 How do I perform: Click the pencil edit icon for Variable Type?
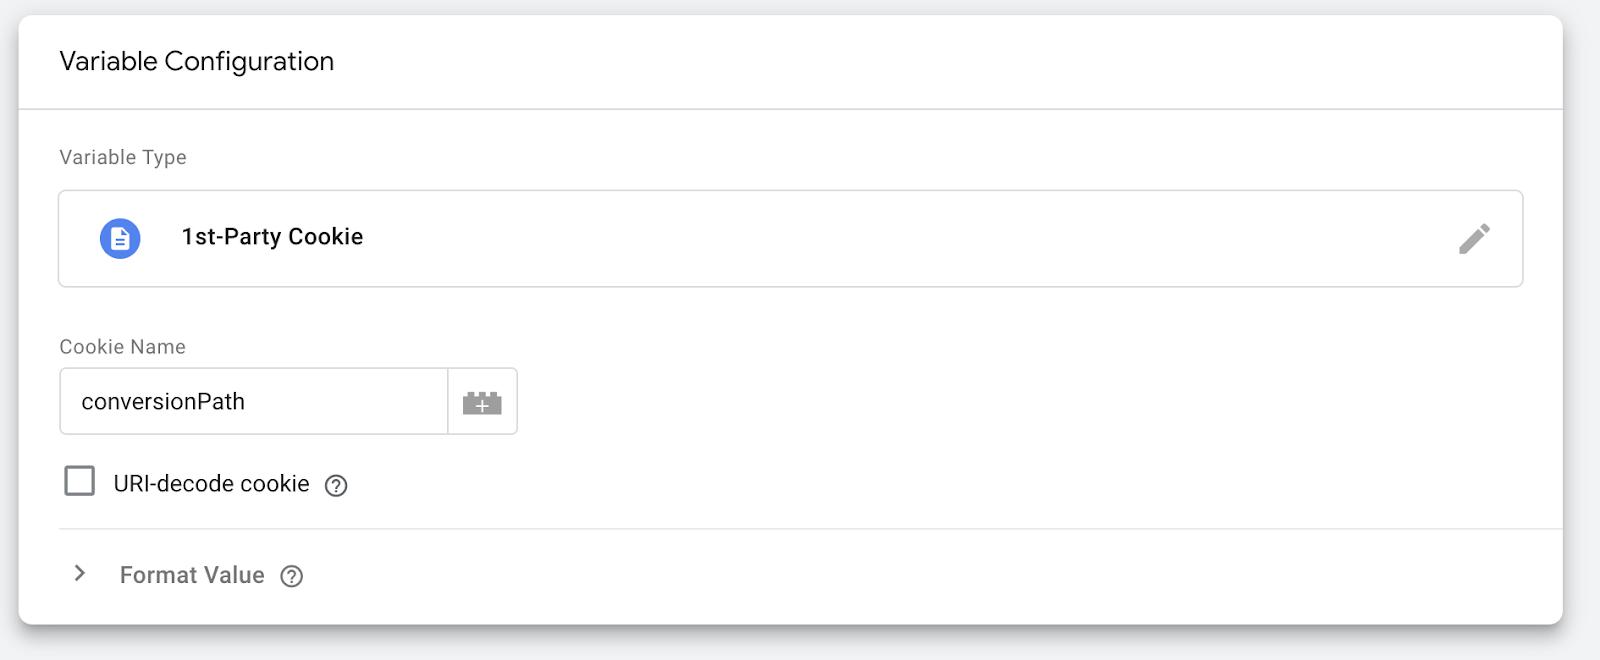(x=1474, y=239)
